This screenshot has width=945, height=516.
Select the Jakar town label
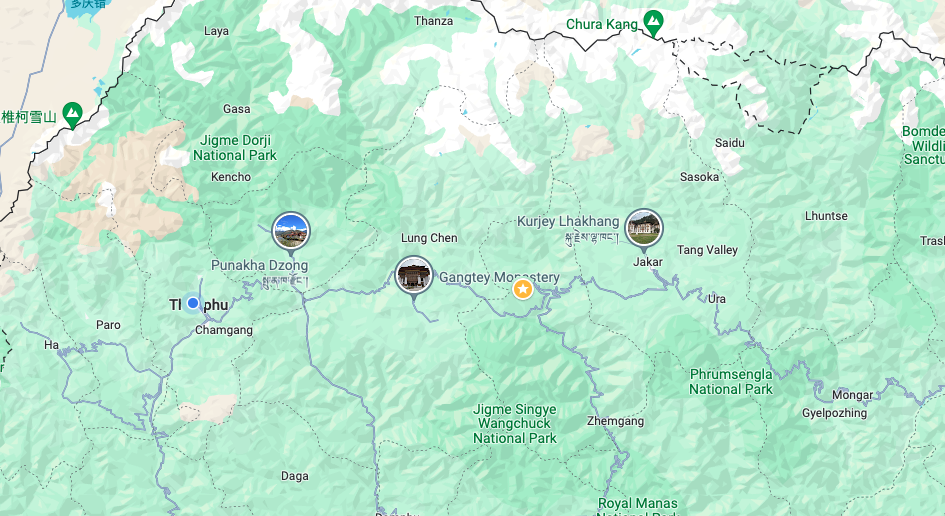pos(648,262)
